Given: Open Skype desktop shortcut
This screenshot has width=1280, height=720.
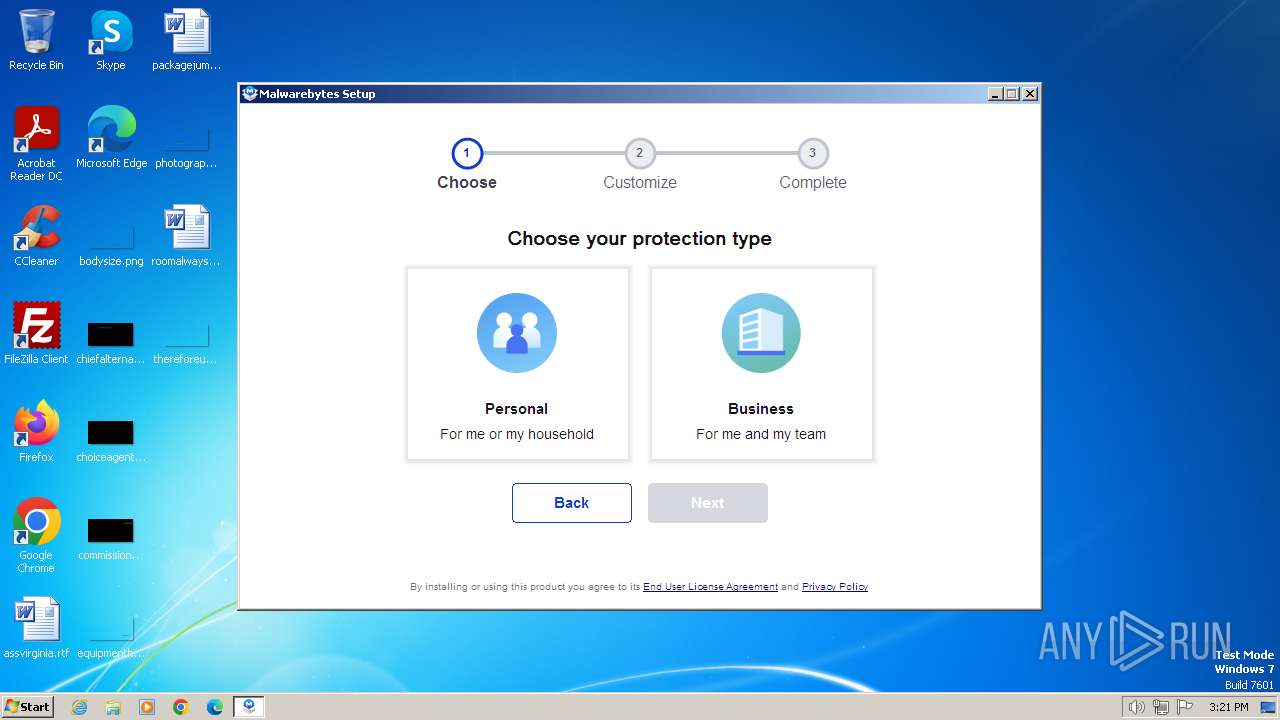Looking at the screenshot, I should pyautogui.click(x=110, y=40).
